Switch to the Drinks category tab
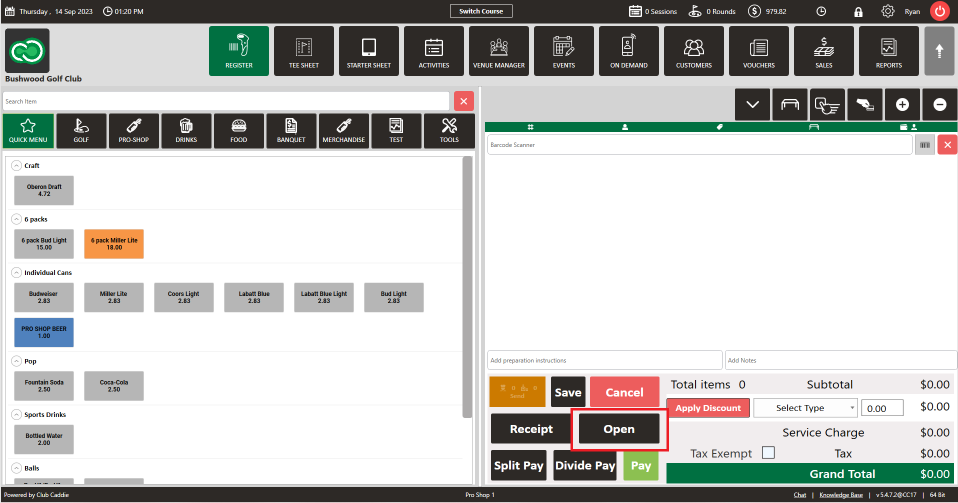The width and height of the screenshot is (958, 503). (186, 130)
